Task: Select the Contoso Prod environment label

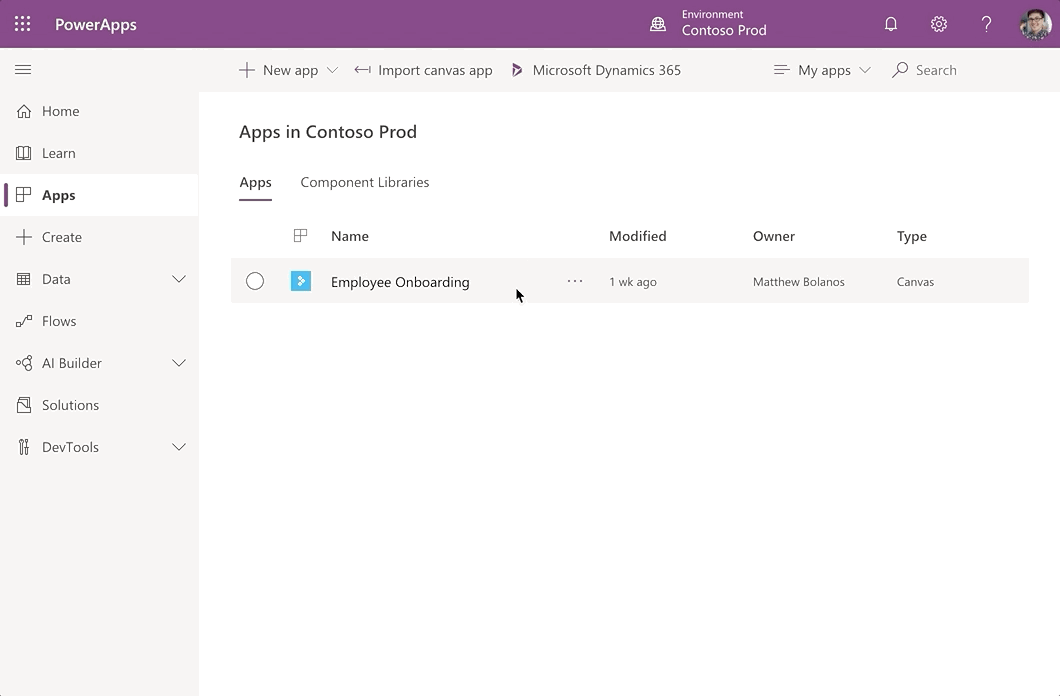Action: click(724, 30)
